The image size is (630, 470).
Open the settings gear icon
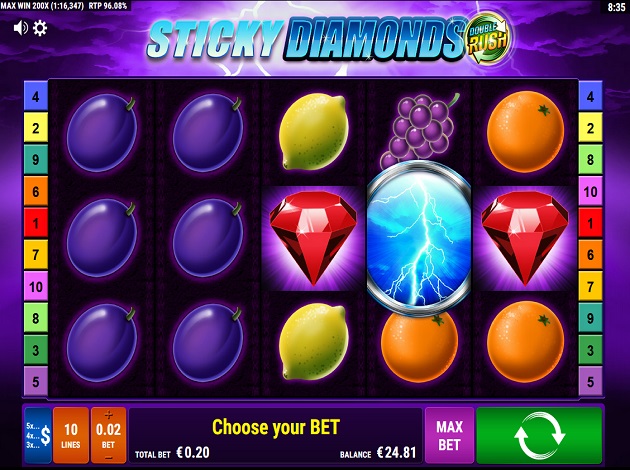(x=40, y=28)
